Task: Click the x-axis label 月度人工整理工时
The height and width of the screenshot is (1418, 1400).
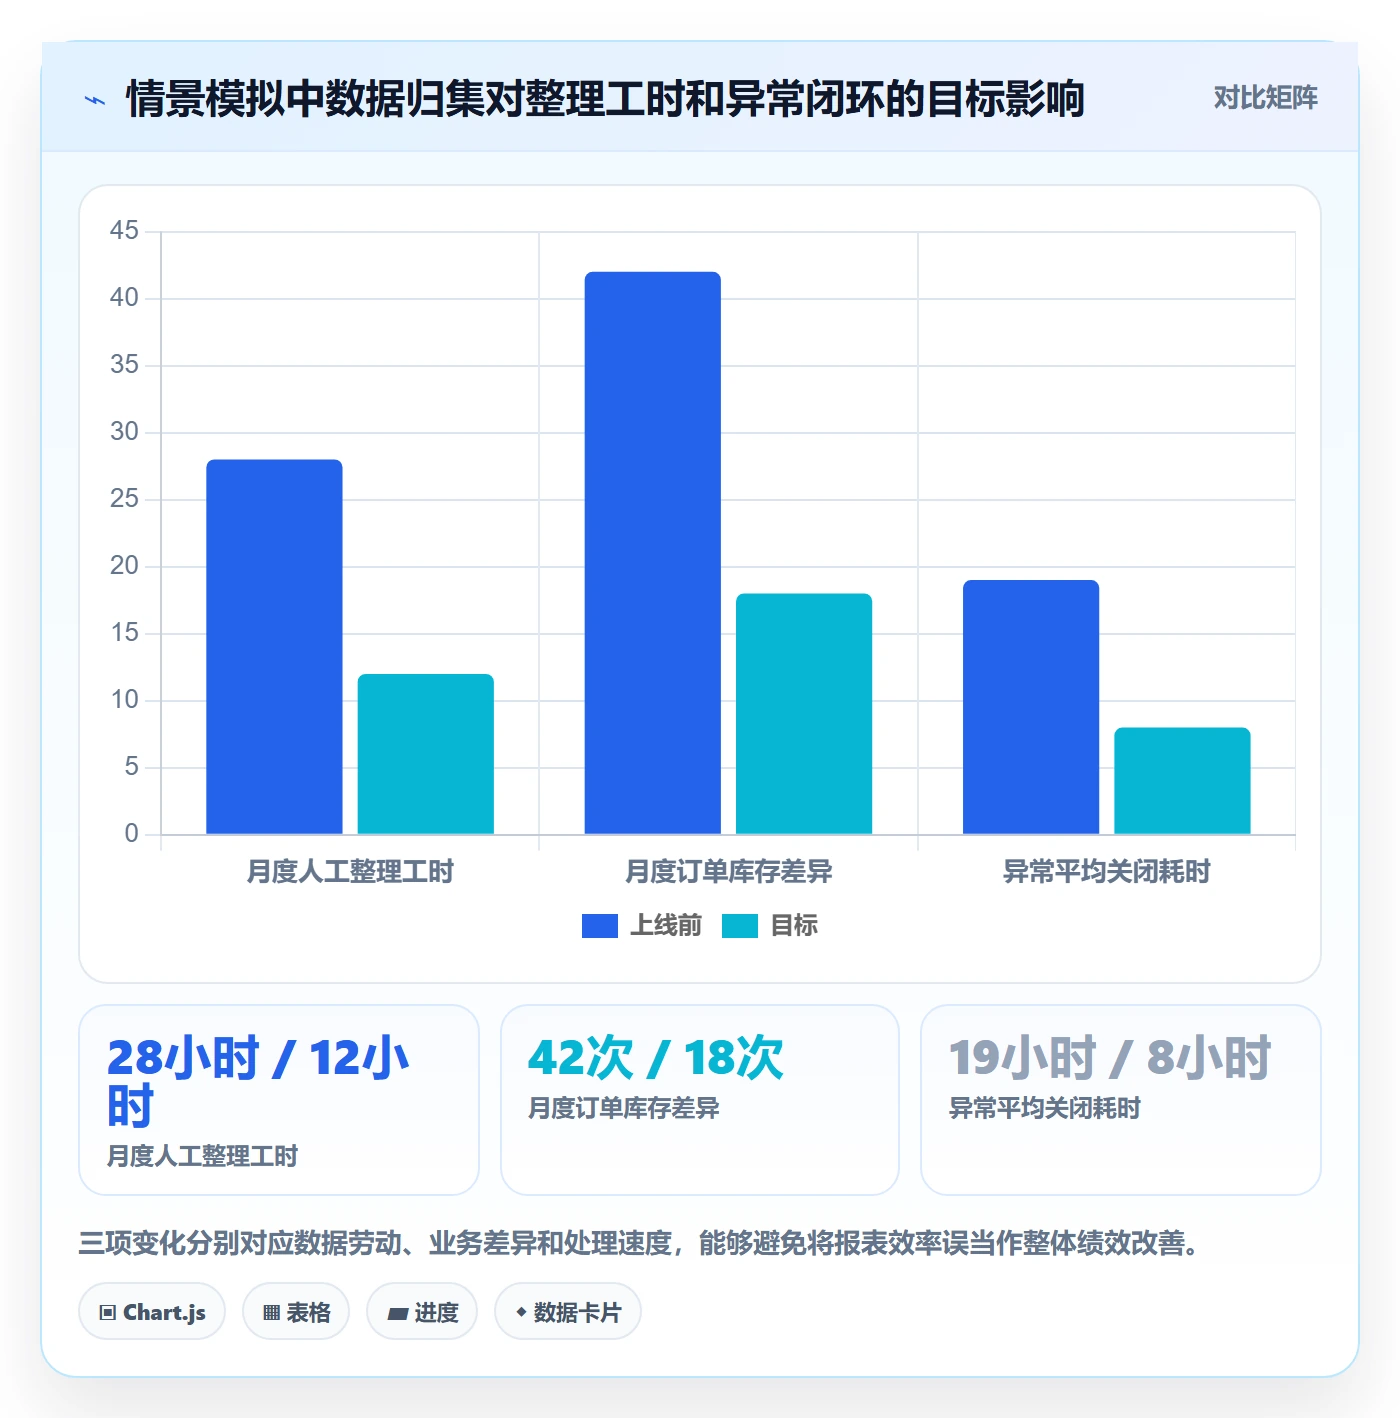Action: click(x=350, y=872)
